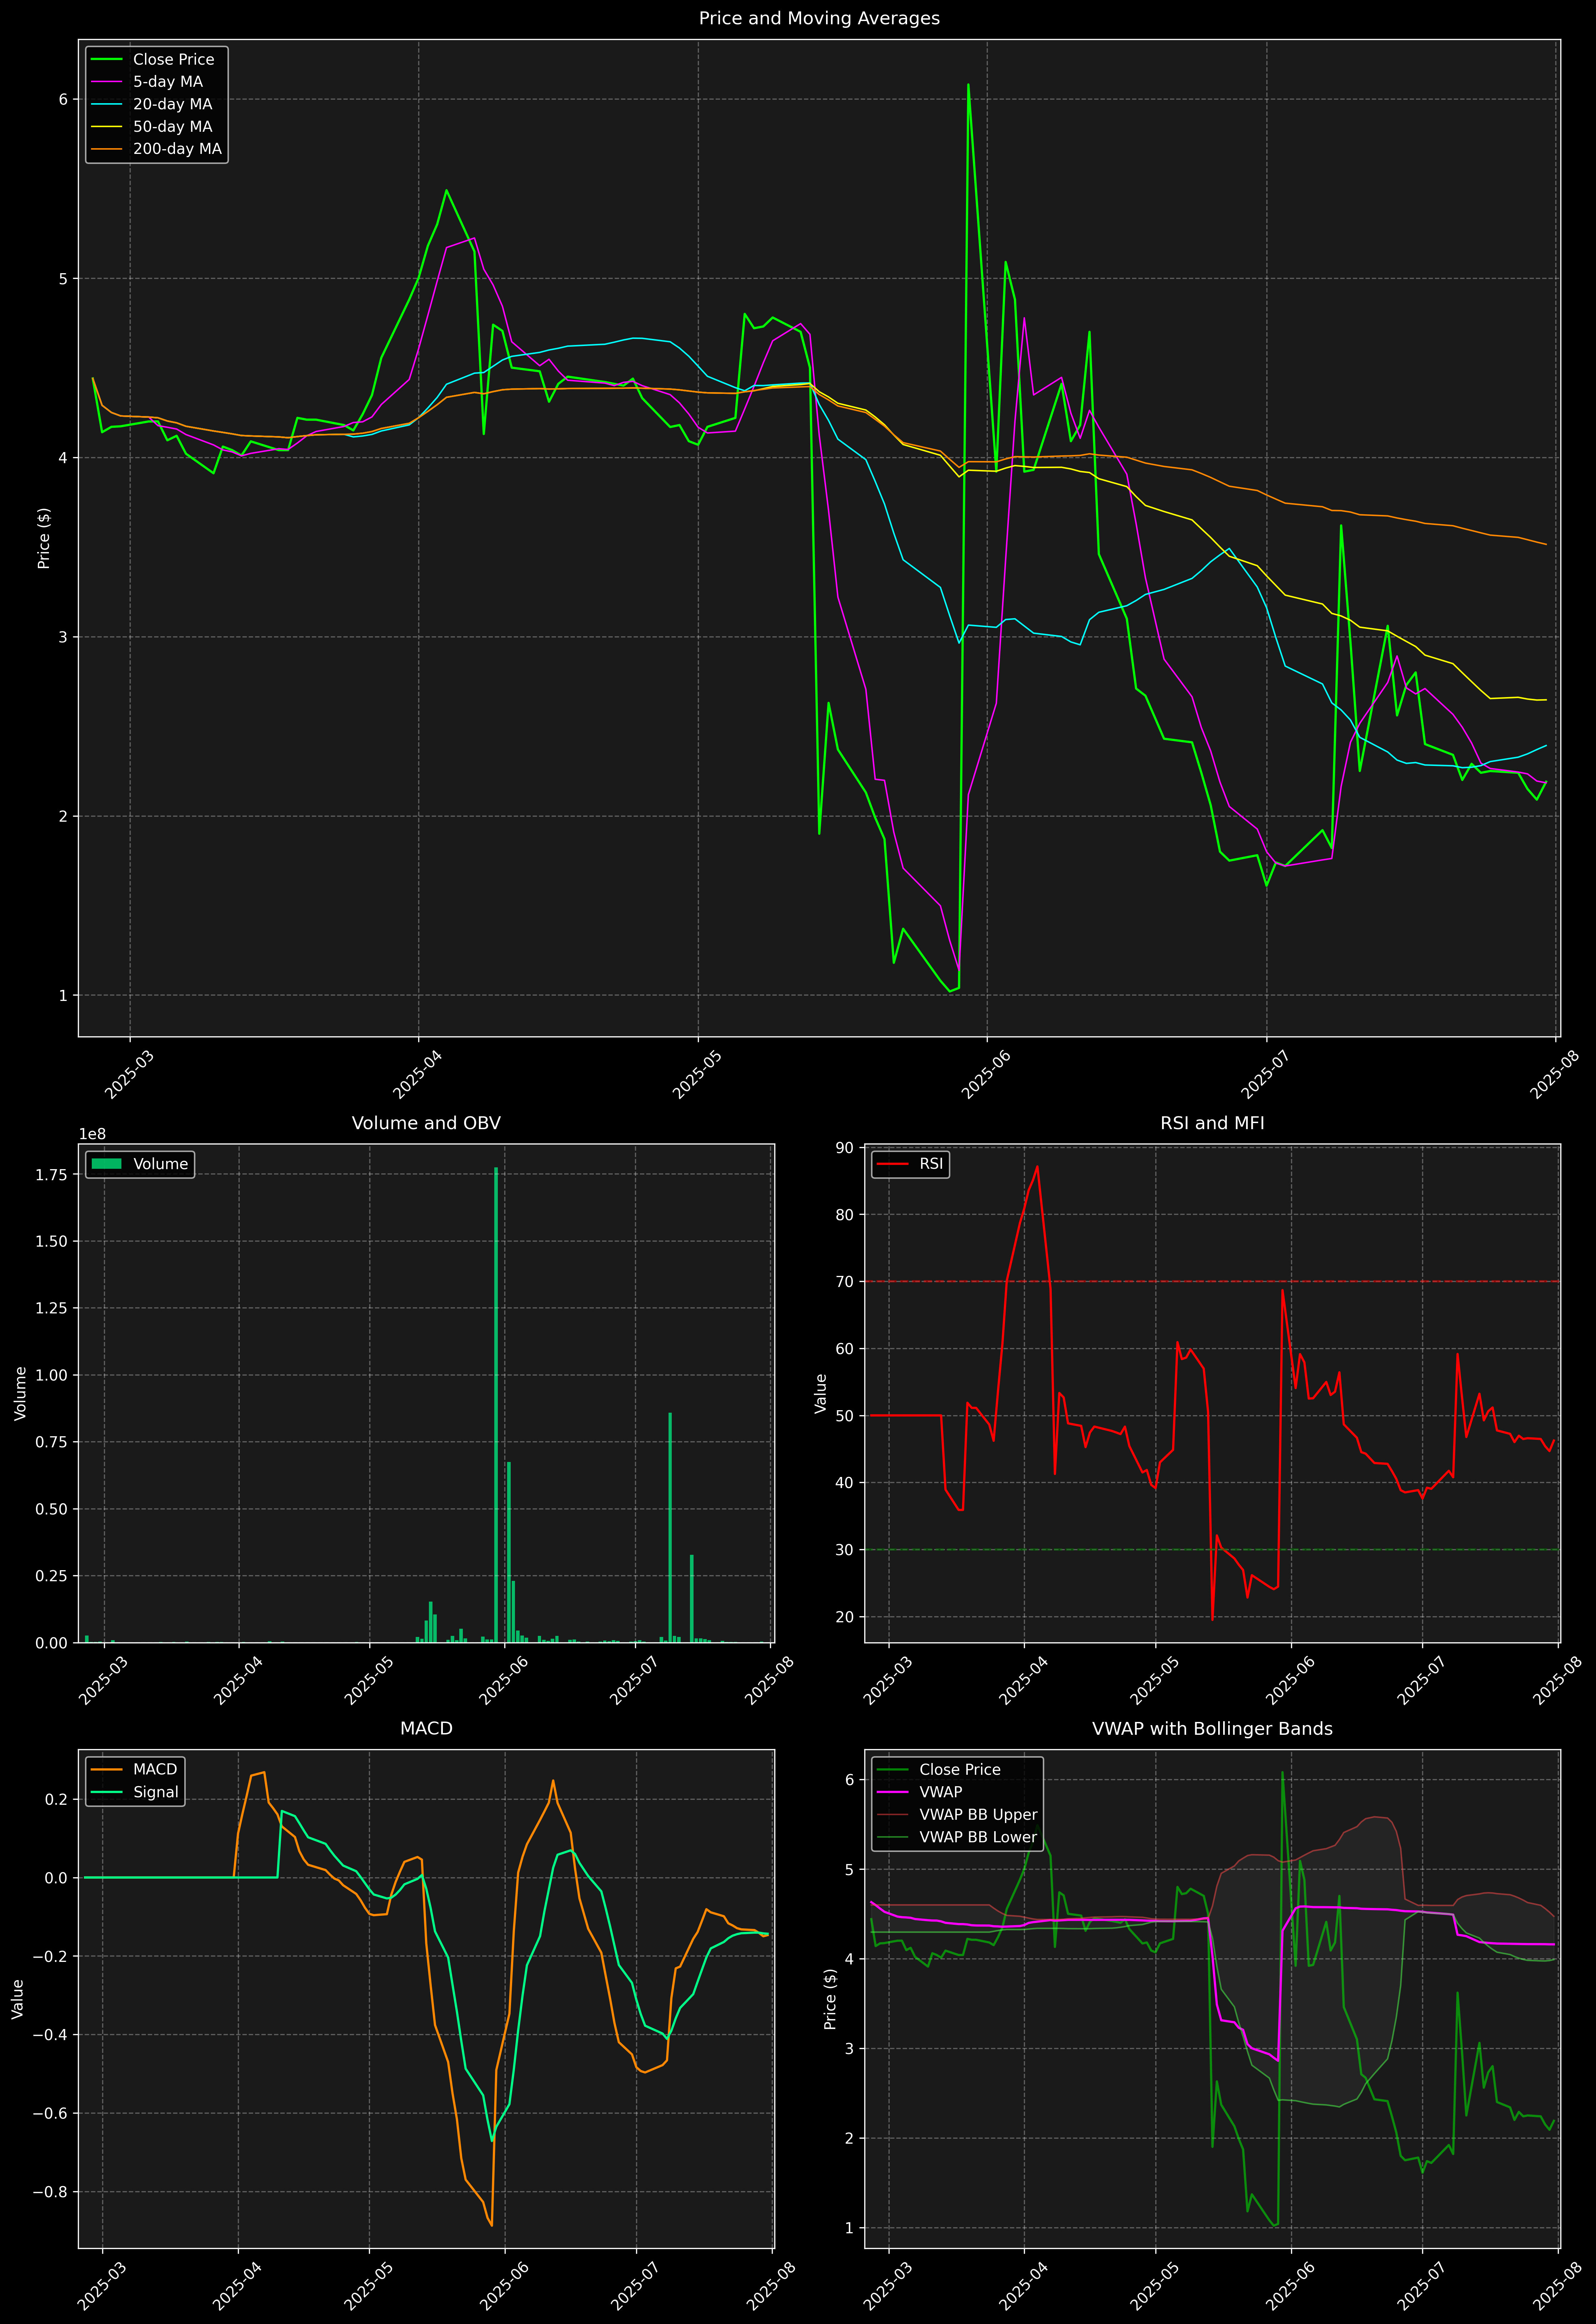This screenshot has height=2324, width=1596.
Task: Click the tallest volume bar near 2025-06
Action: point(496,1405)
